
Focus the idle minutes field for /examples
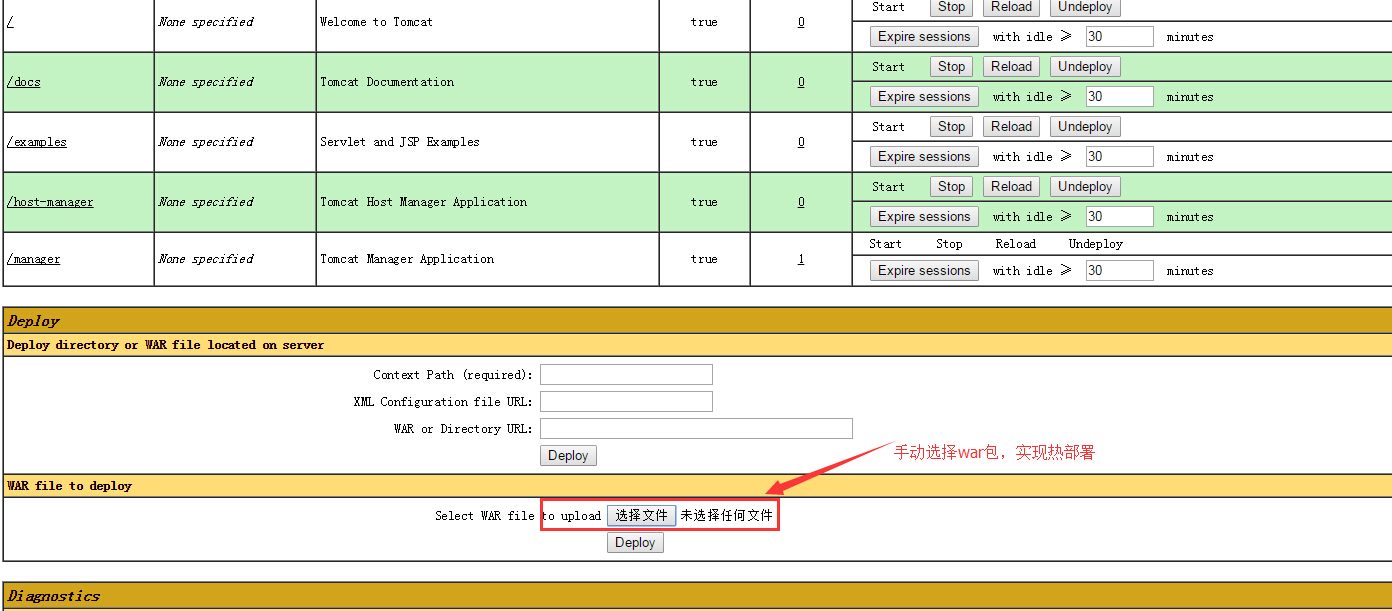pos(1119,157)
